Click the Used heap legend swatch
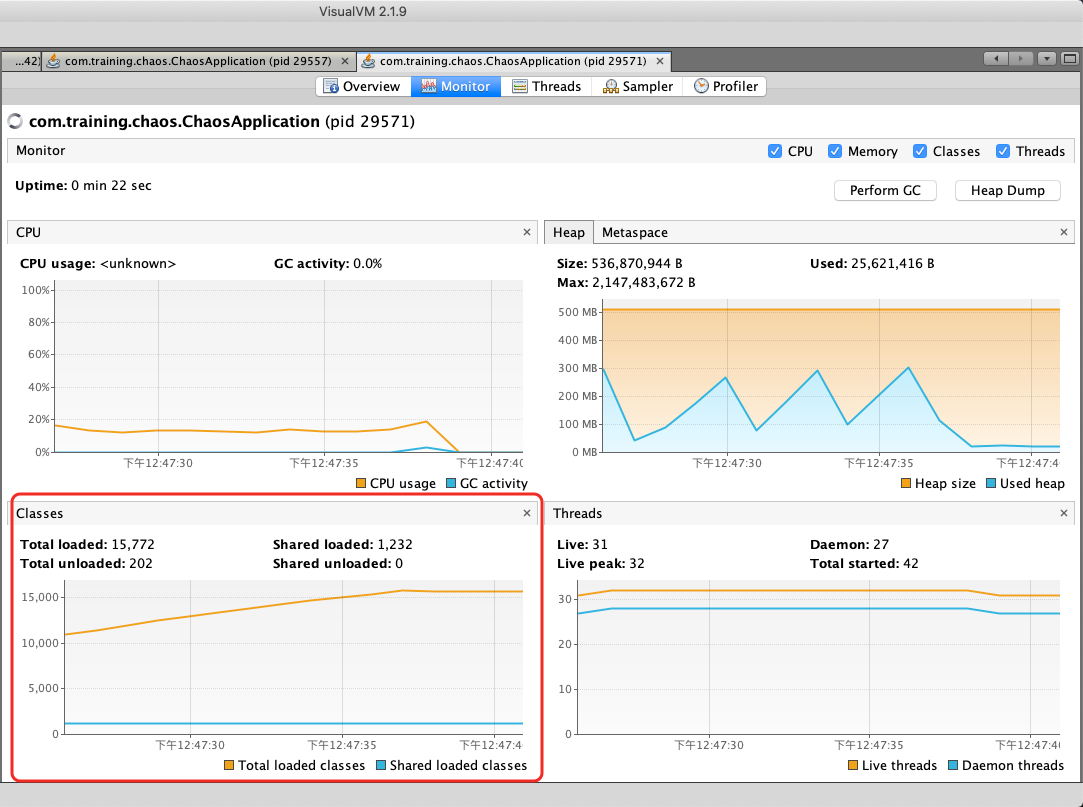 click(x=991, y=483)
